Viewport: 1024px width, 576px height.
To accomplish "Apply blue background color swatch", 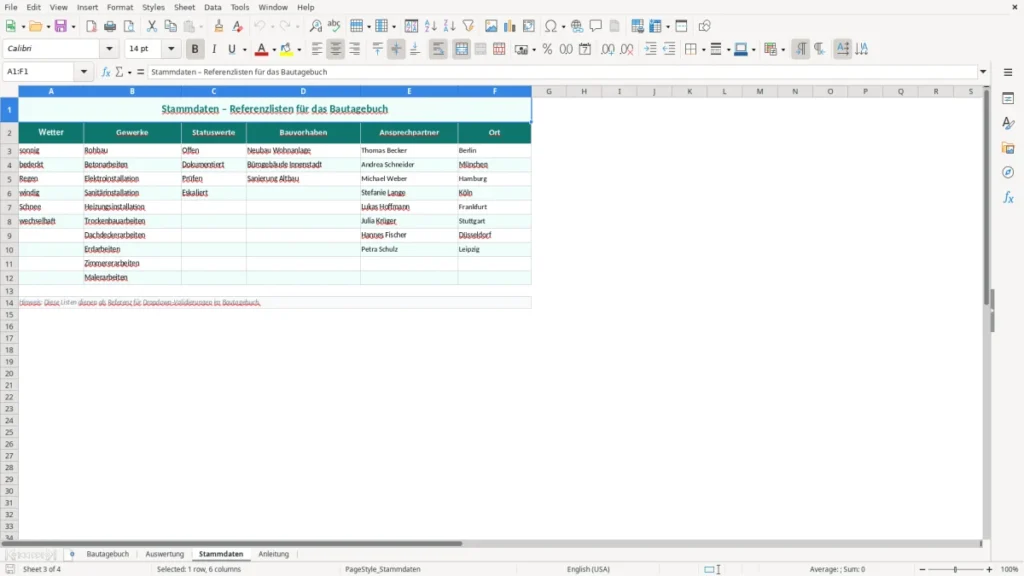I will click(x=741, y=49).
